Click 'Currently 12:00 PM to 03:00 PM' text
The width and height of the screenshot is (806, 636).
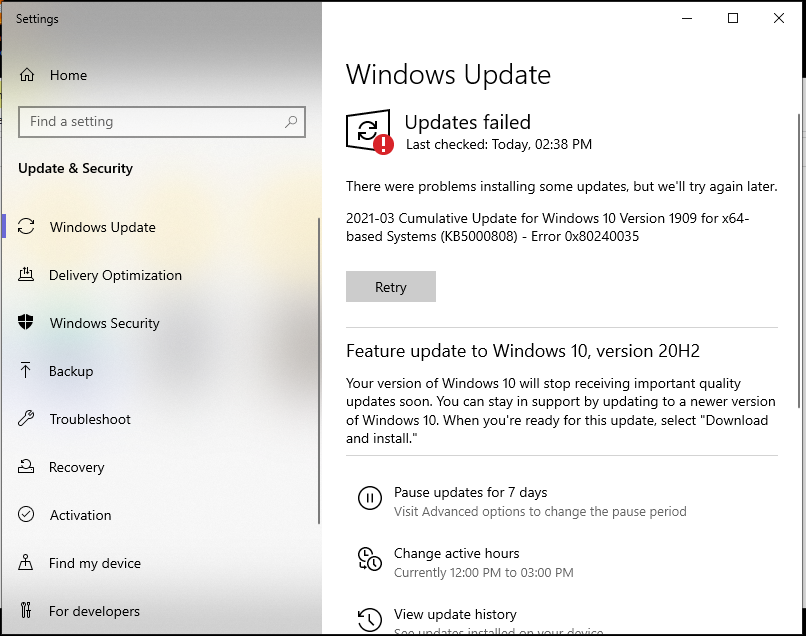tap(484, 573)
